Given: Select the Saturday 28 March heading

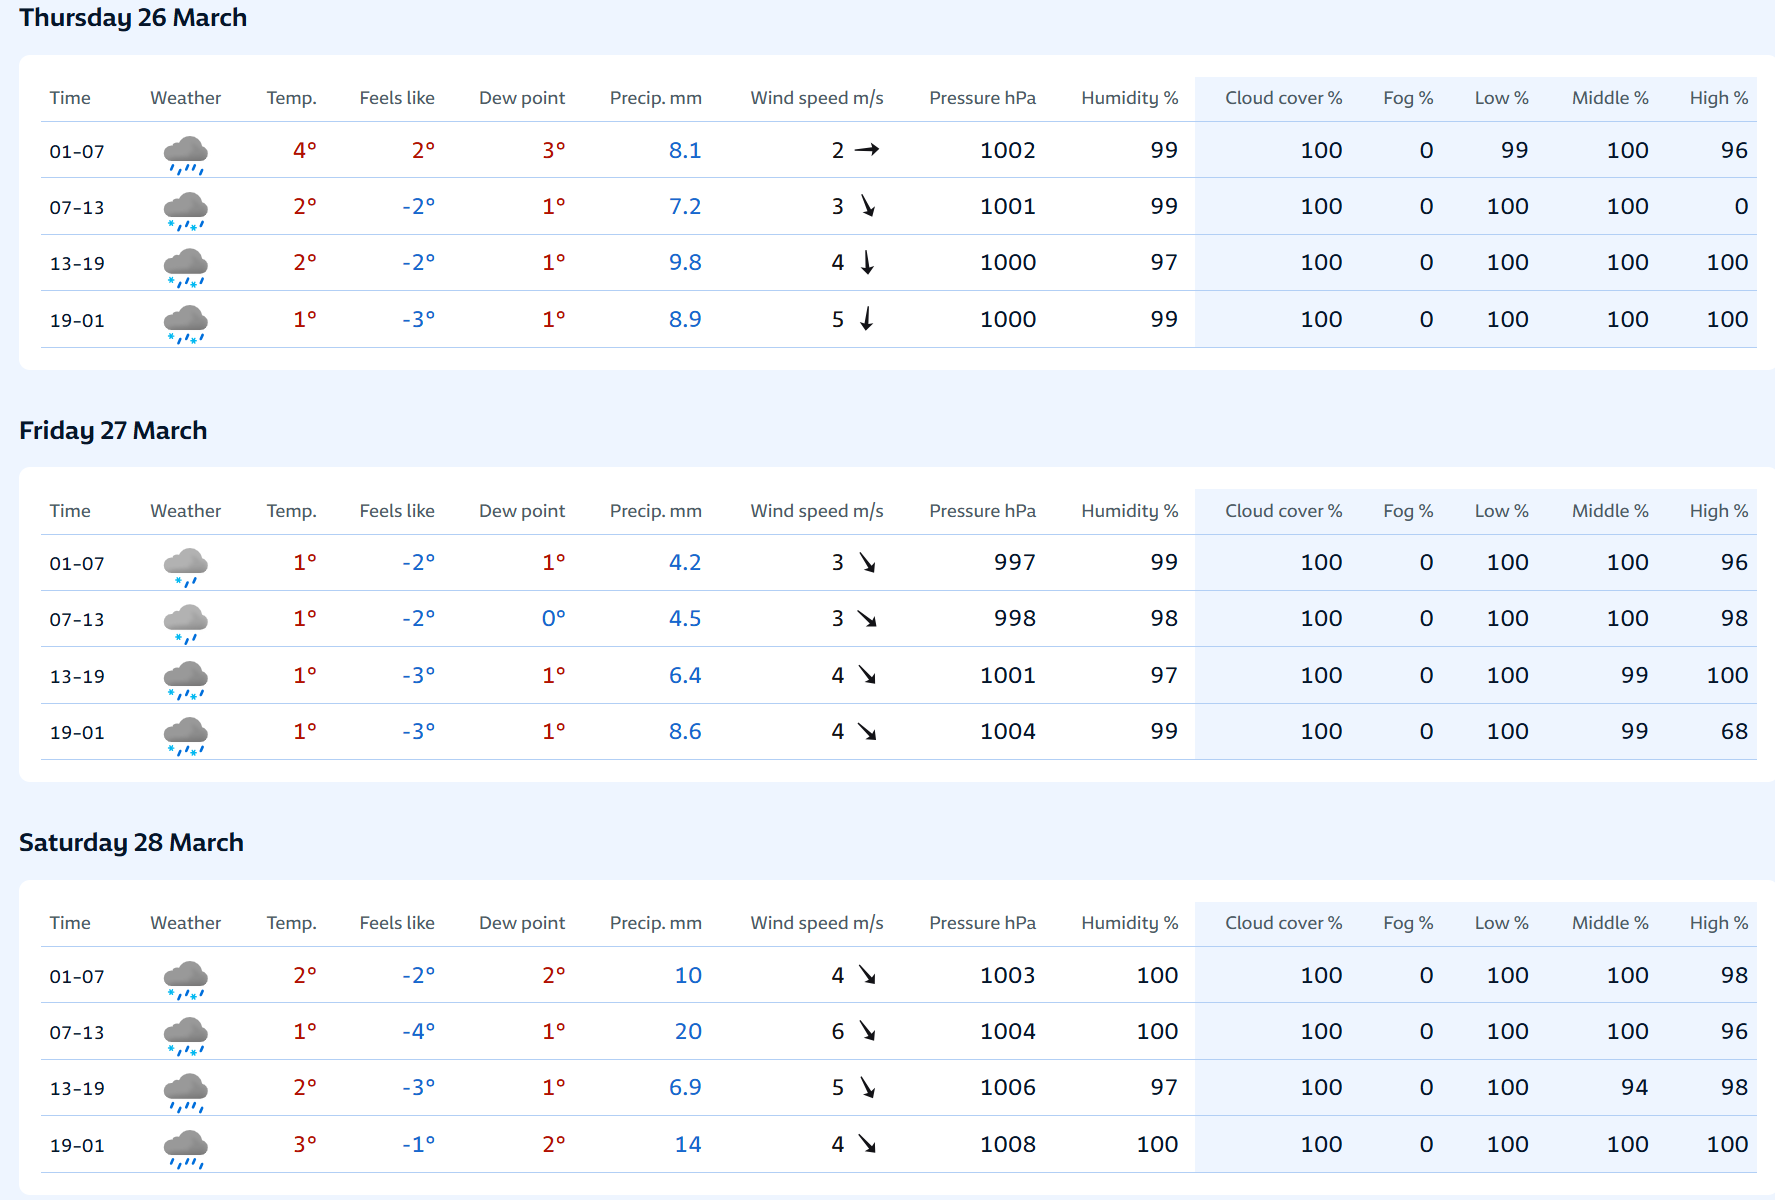Looking at the screenshot, I should pos(131,843).
